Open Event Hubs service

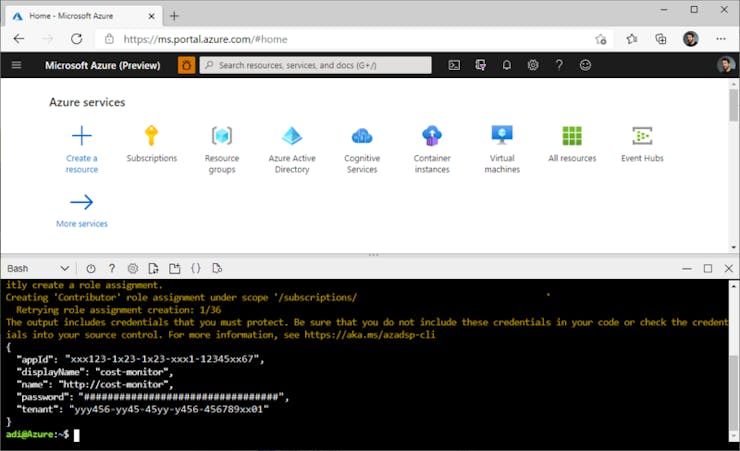(x=642, y=144)
